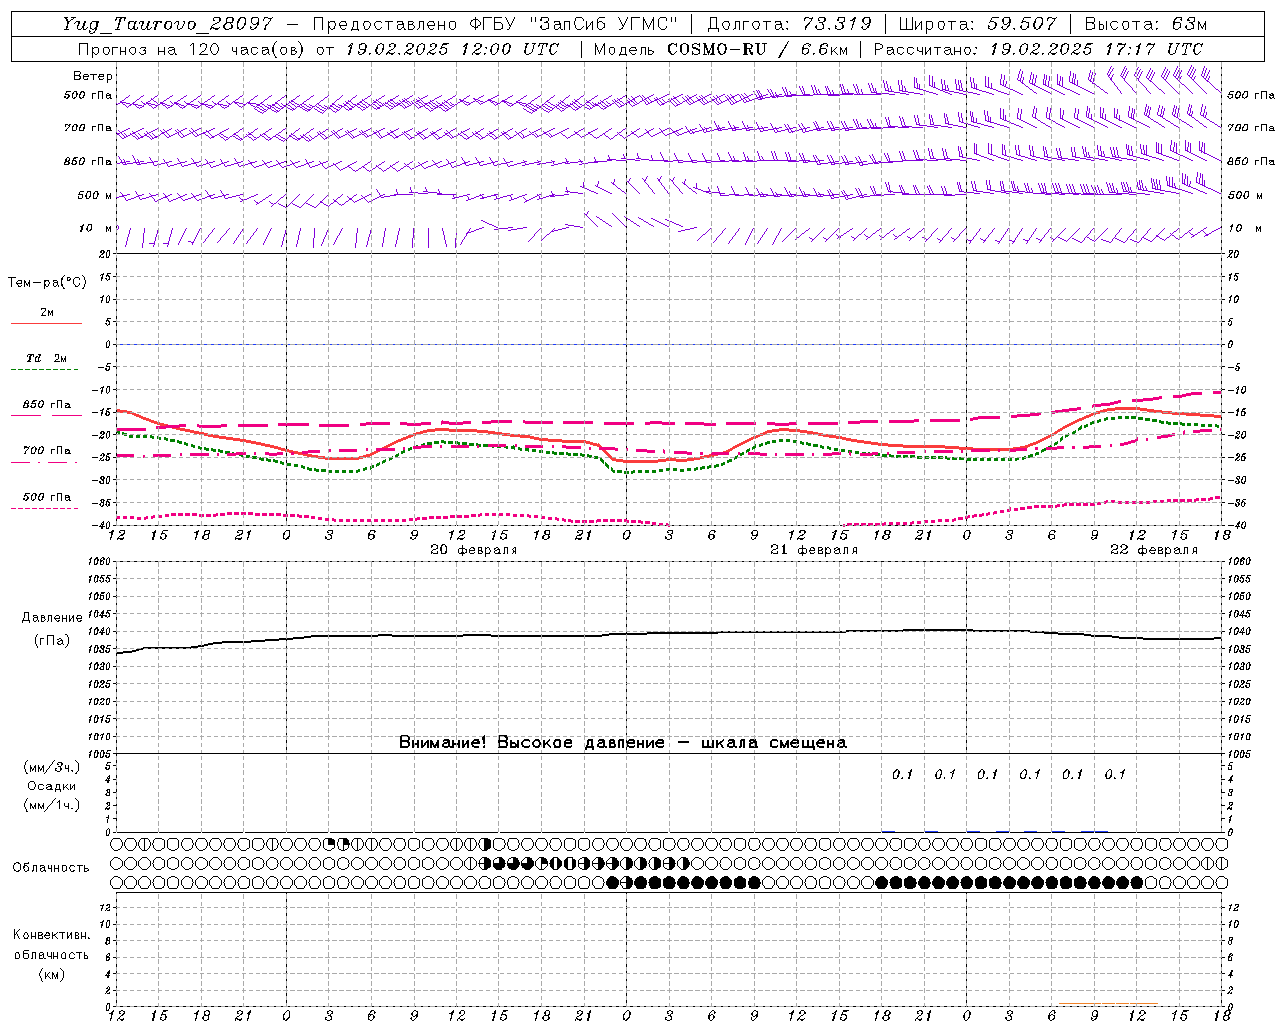
Task: Click the Конвективн. label of the convective cloud panel
Action: point(51,935)
